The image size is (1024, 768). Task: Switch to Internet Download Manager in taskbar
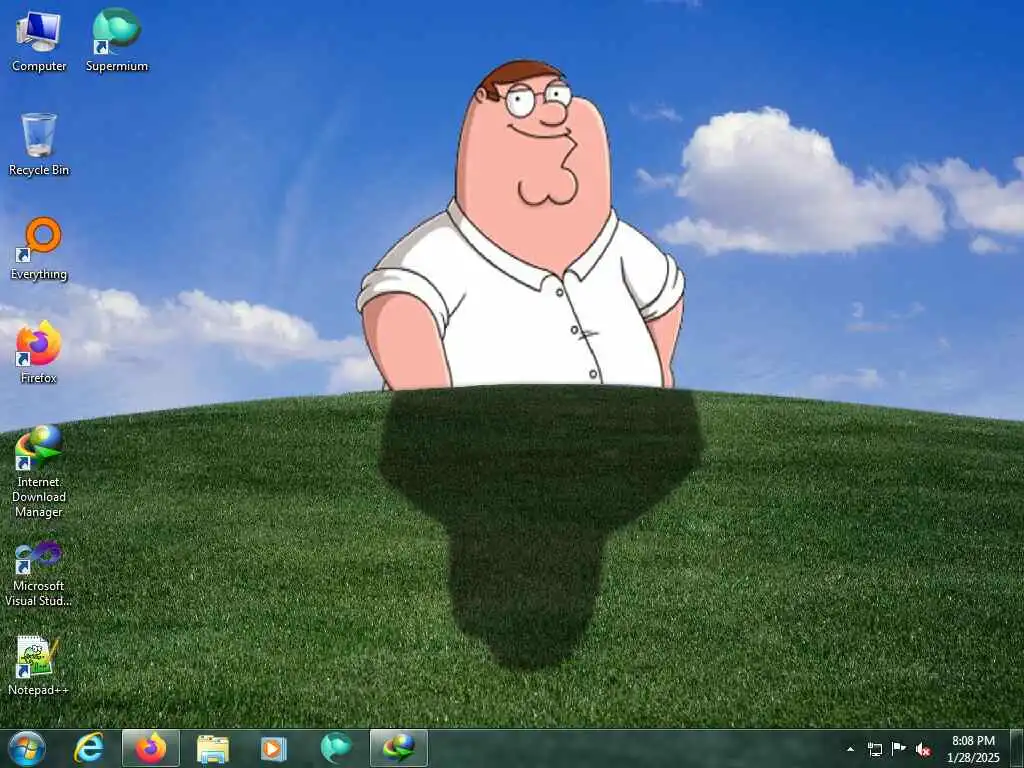point(398,748)
